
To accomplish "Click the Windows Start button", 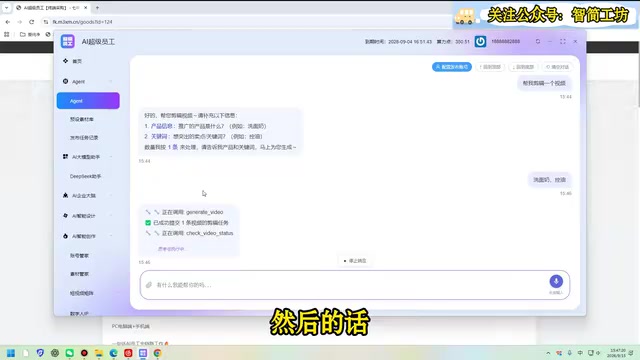I will pyautogui.click(x=11, y=353).
